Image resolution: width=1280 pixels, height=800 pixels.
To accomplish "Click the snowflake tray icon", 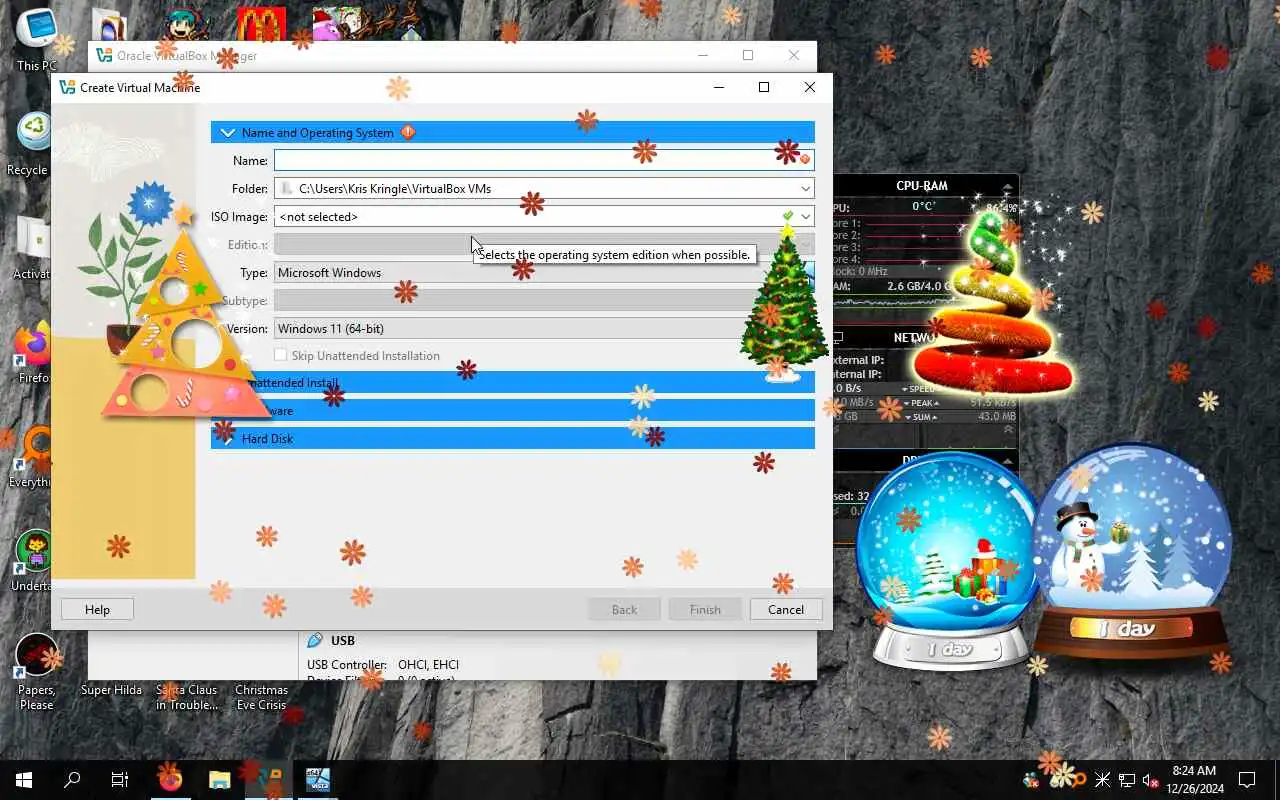I will 1102,780.
